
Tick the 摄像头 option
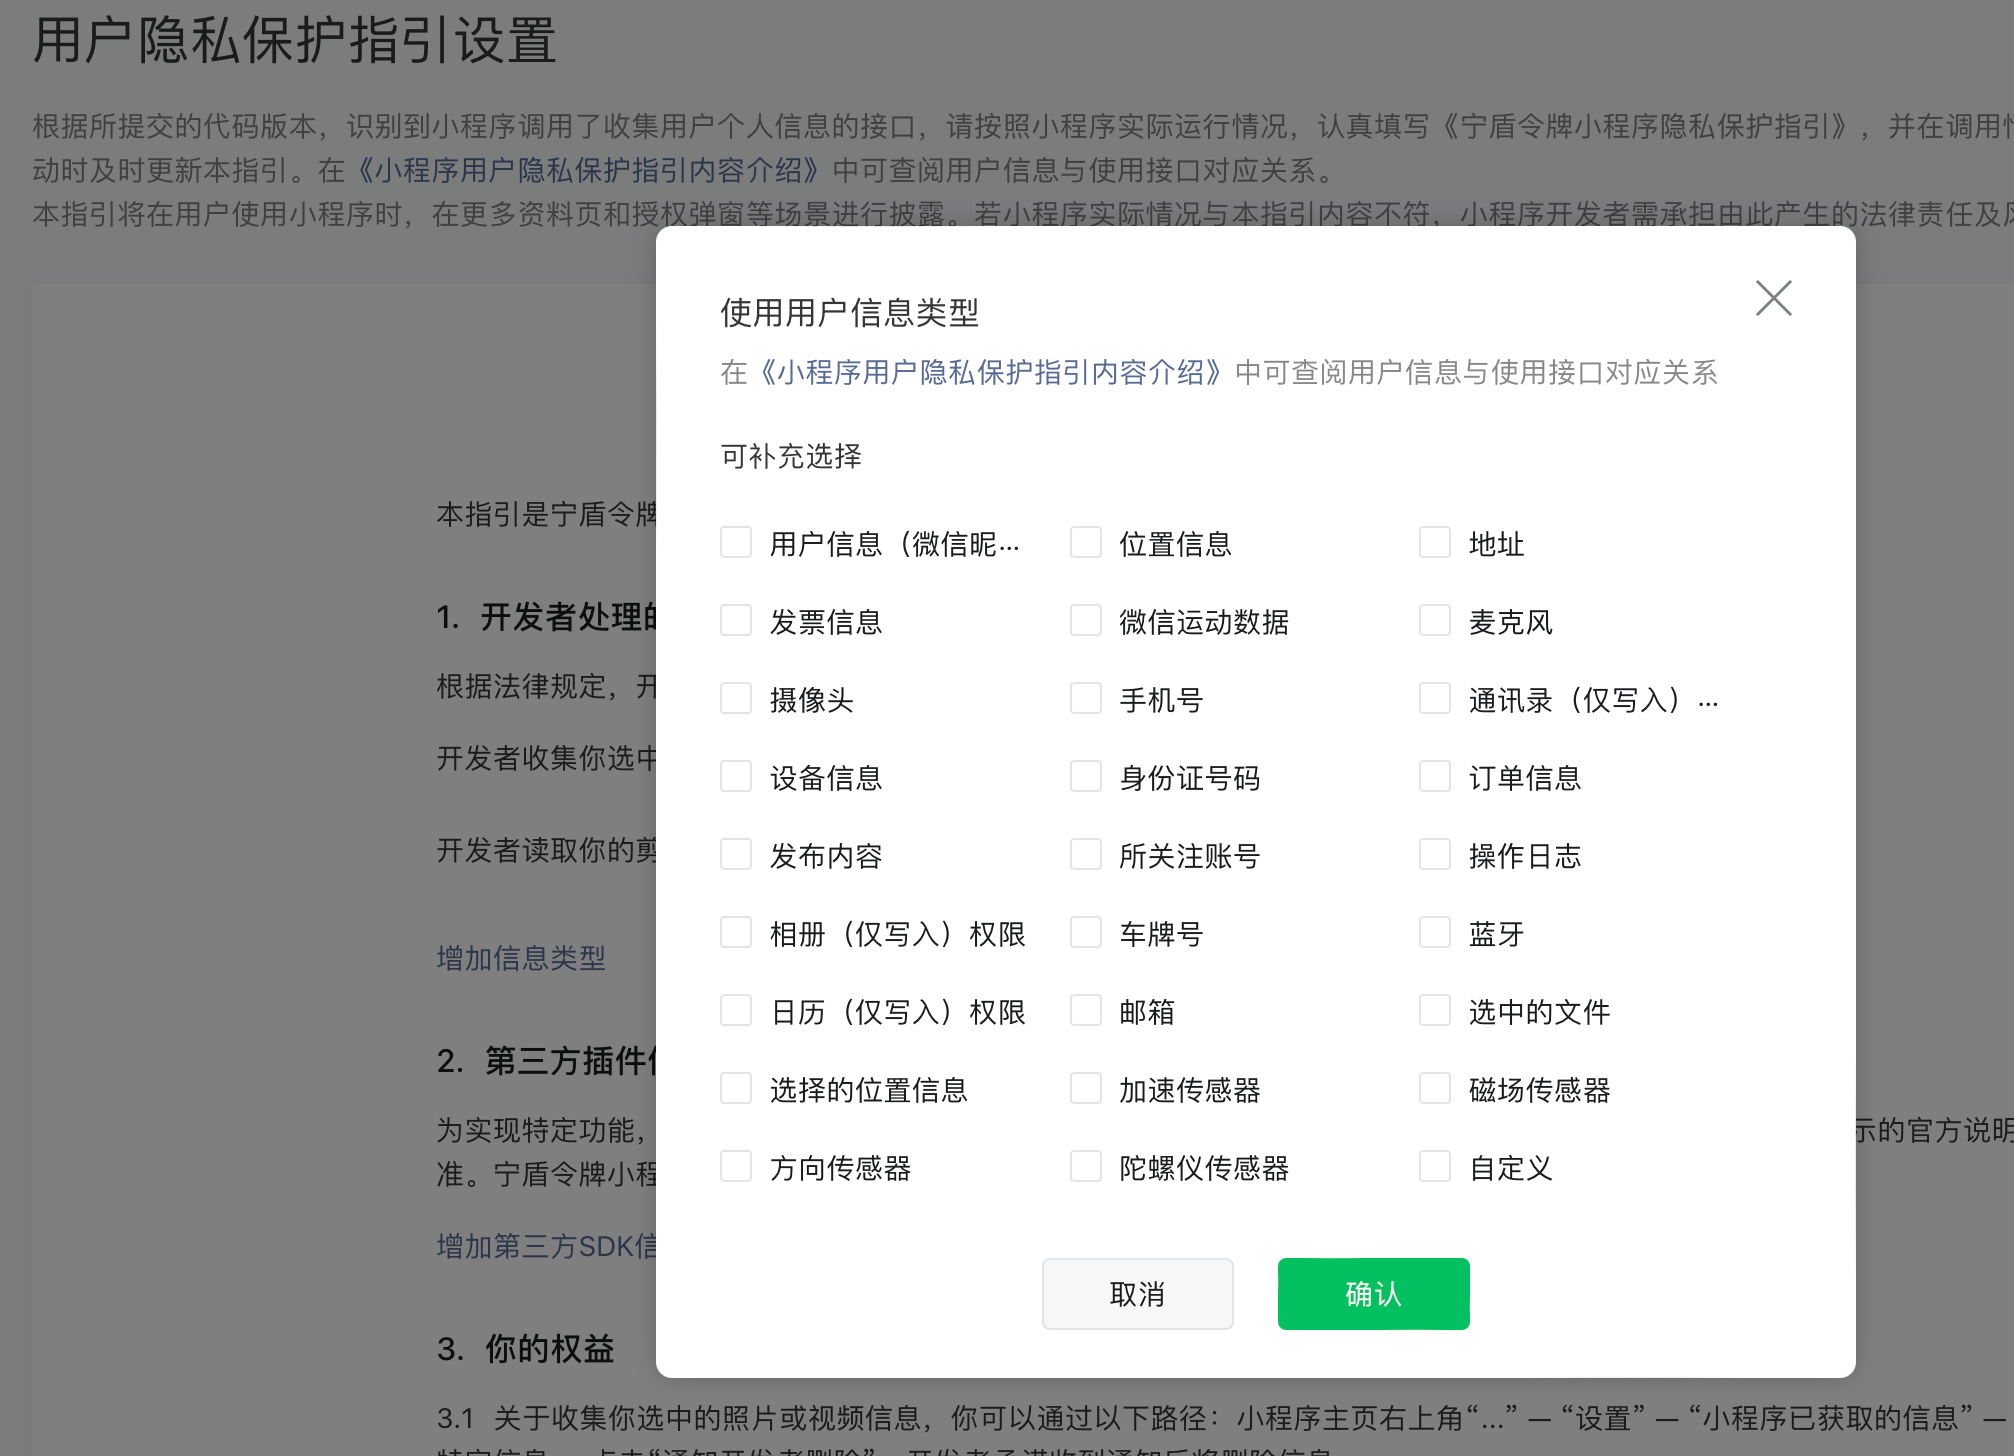click(737, 699)
